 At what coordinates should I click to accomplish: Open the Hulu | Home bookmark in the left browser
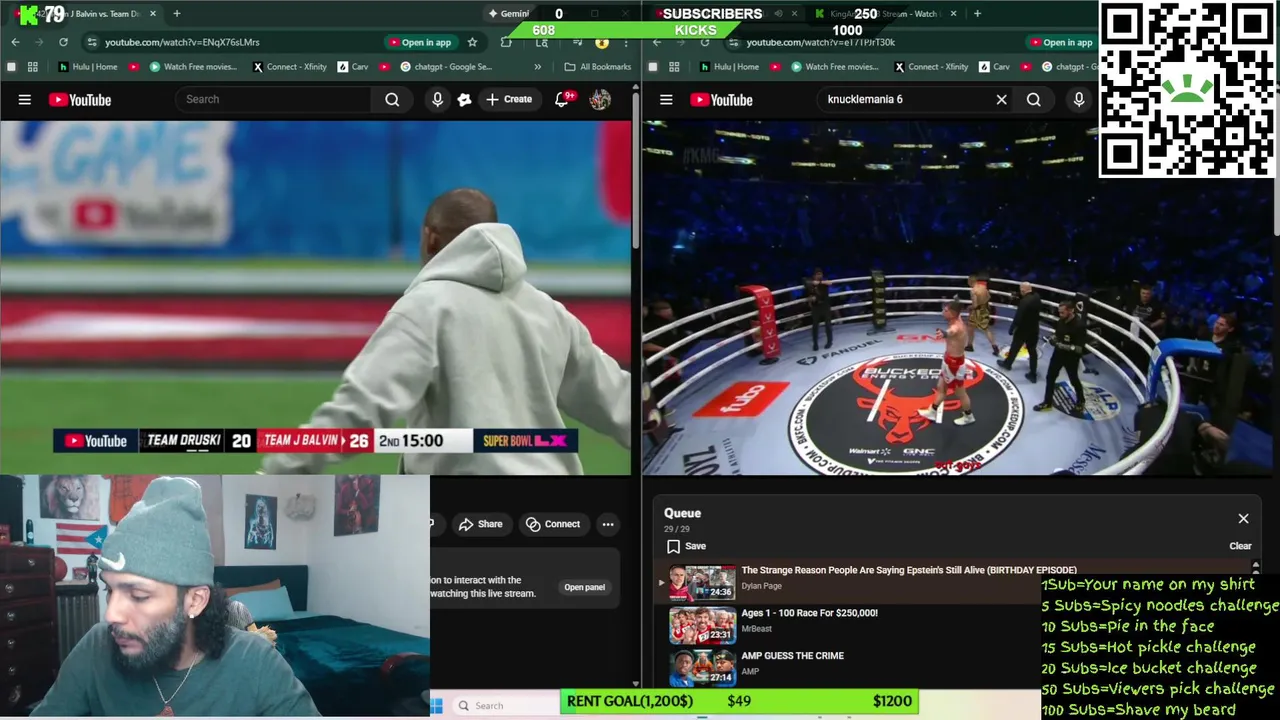click(x=88, y=67)
